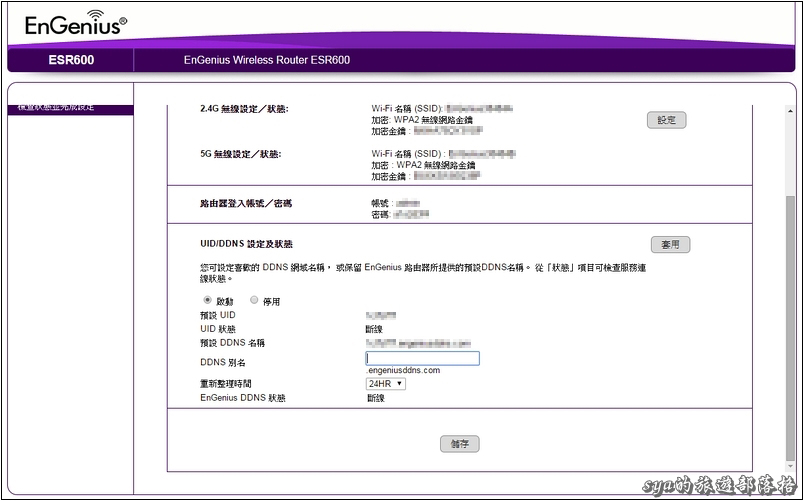Image resolution: width=804 pixels, height=501 pixels.
Task: Click the scrollbar down arrow
Action: 790,466
